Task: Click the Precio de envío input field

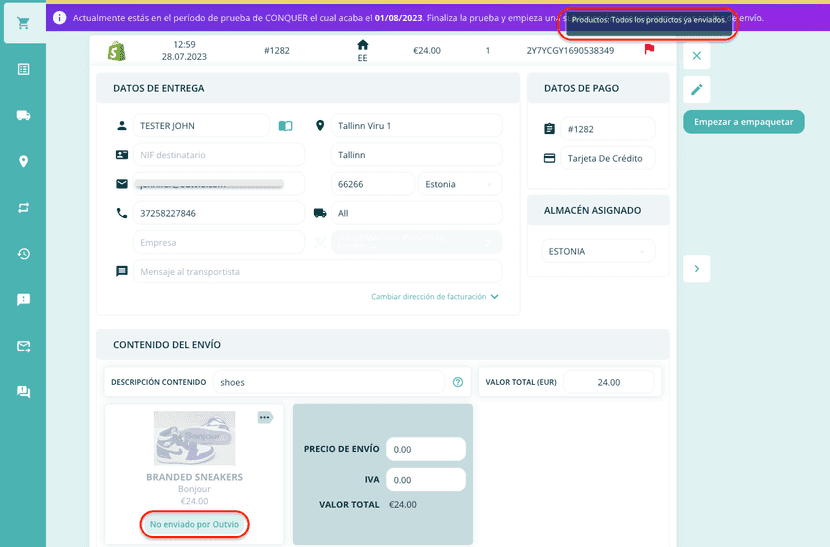Action: pos(426,449)
